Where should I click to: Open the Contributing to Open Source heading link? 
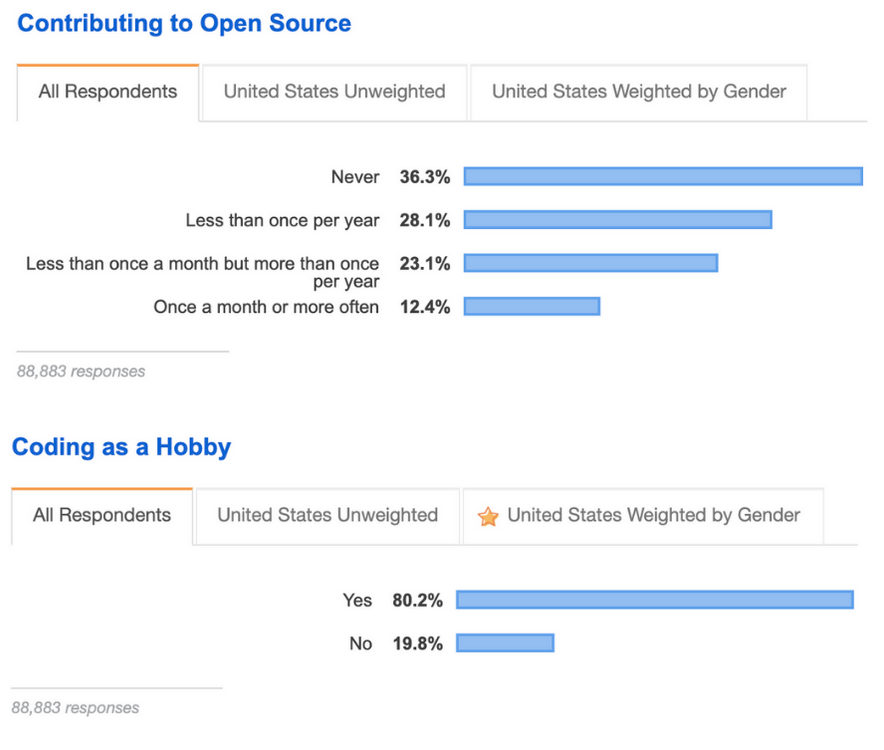[x=183, y=23]
